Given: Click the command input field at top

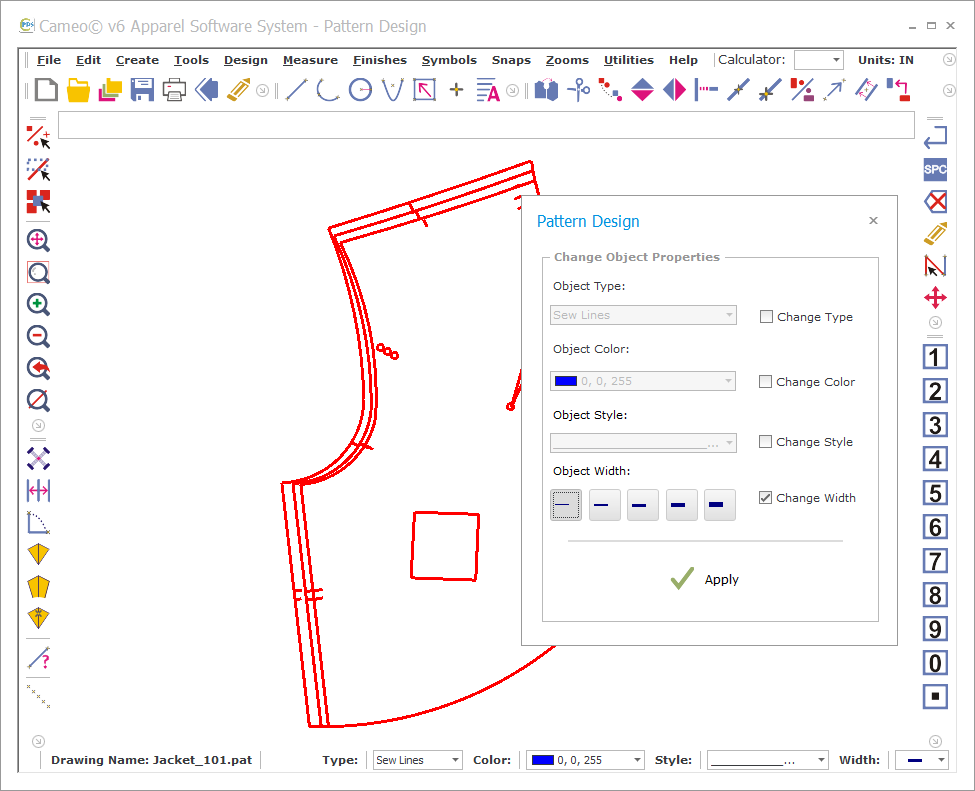Looking at the screenshot, I should pyautogui.click(x=486, y=125).
